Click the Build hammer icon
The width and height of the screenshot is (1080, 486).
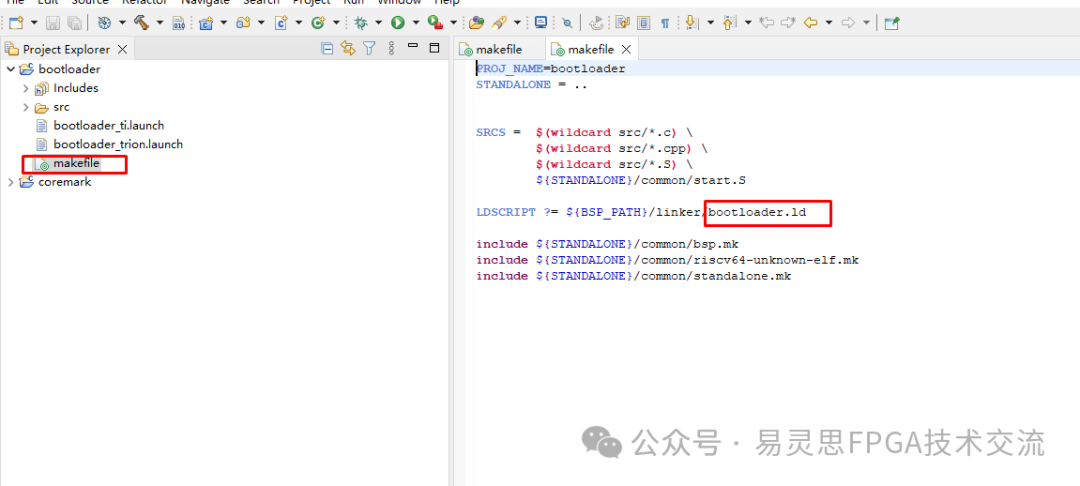139,22
